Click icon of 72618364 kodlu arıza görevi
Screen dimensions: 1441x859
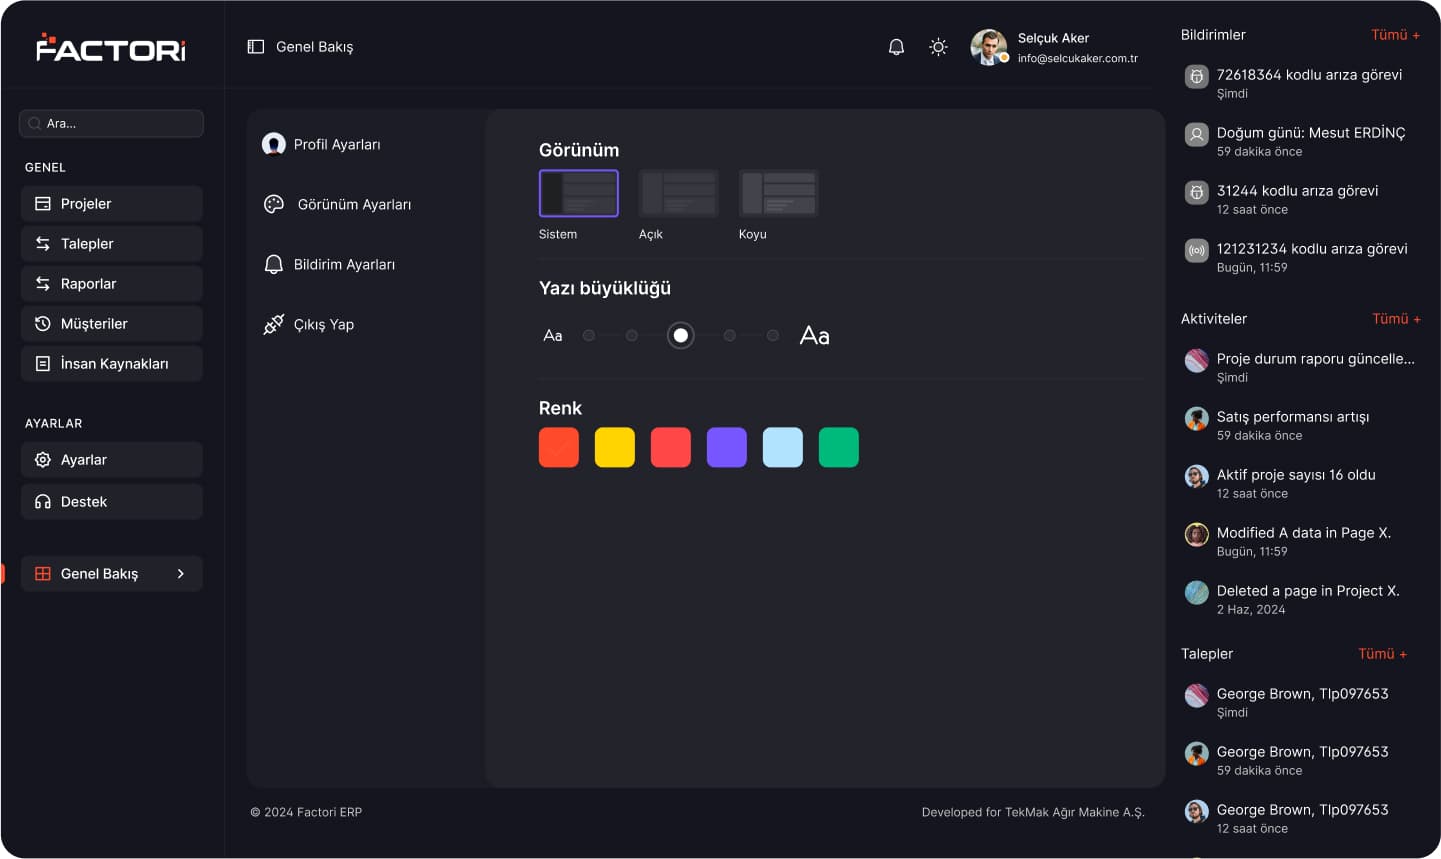click(x=1197, y=77)
